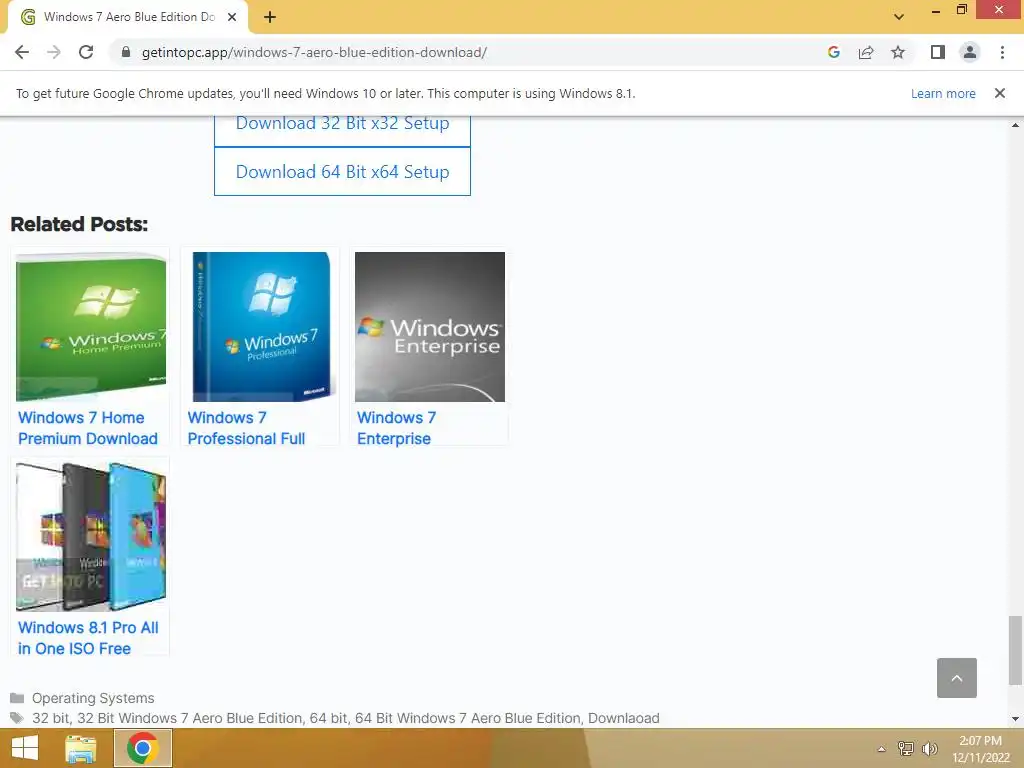Open the Windows 7 Home Premium thumbnail

click(x=91, y=327)
